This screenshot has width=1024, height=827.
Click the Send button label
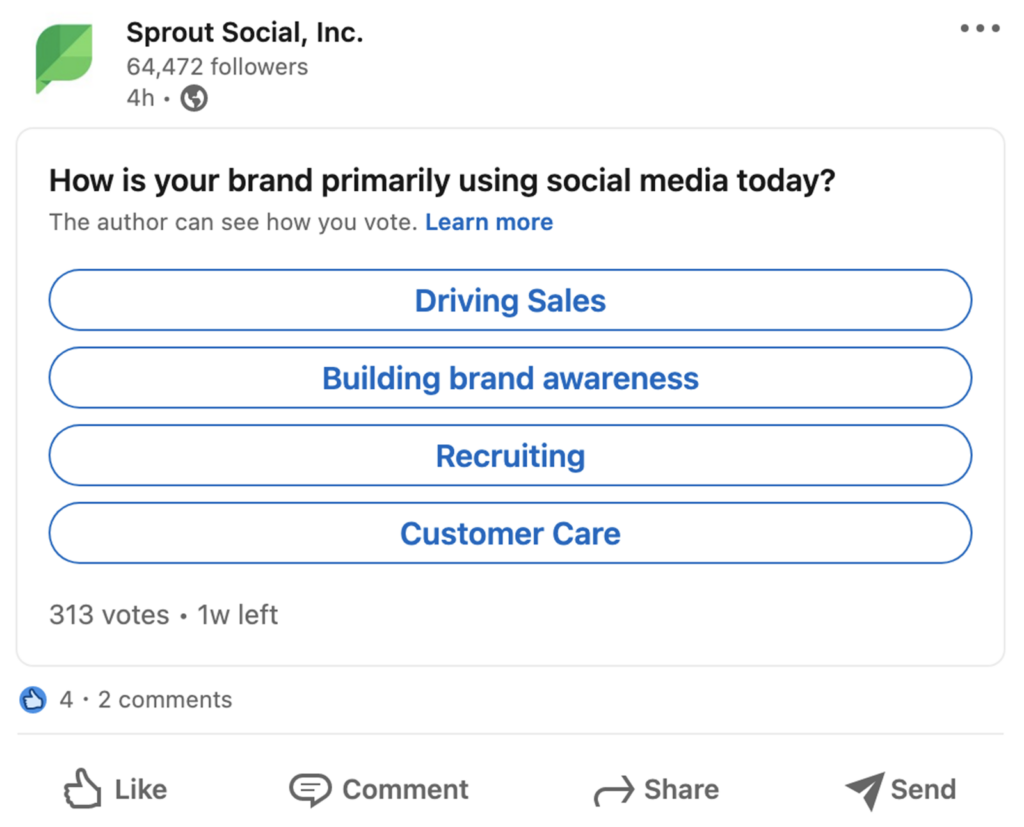pyautogui.click(x=923, y=789)
